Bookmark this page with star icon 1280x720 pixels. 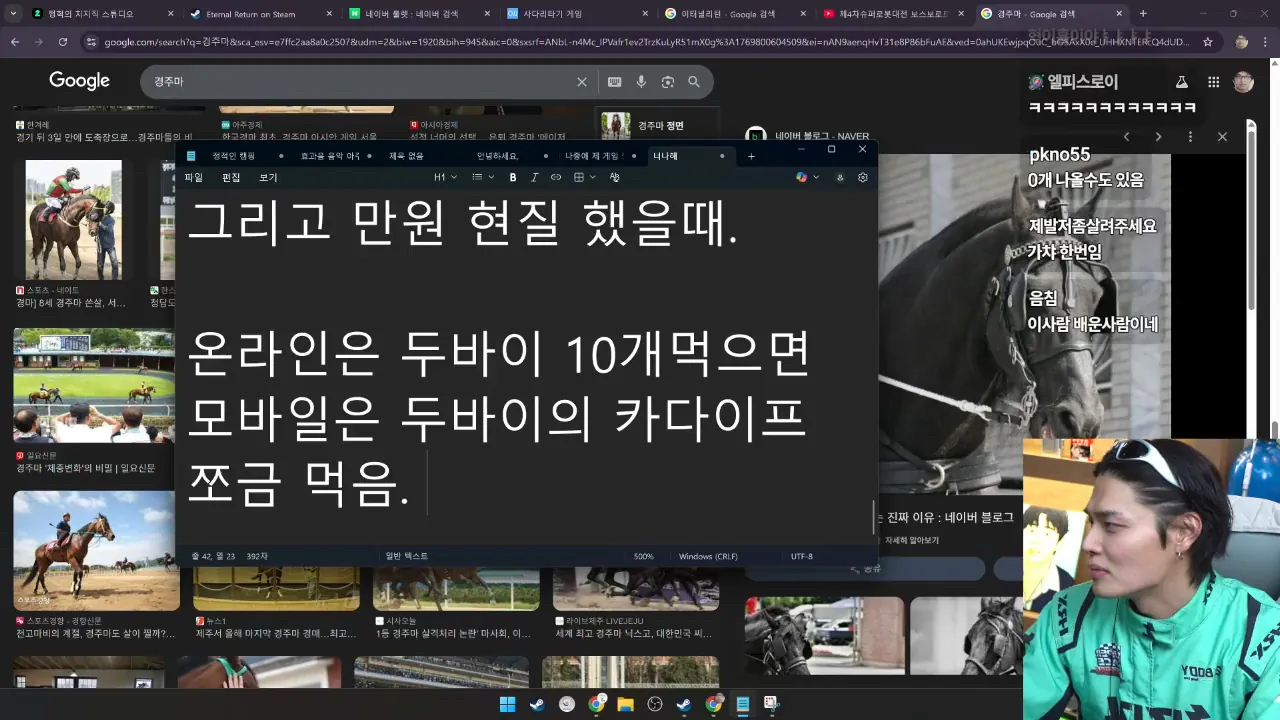[x=1208, y=42]
